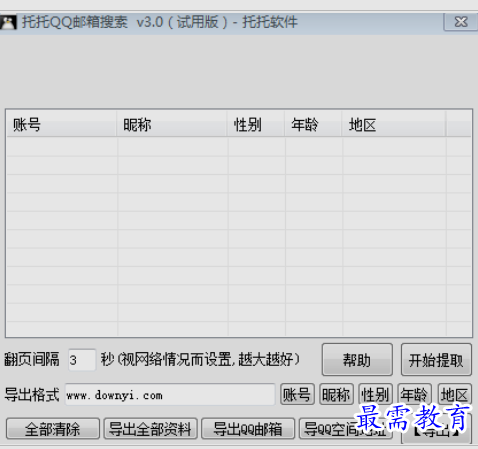
Task: Start extraction with 开始提取 button
Action: 436,360
